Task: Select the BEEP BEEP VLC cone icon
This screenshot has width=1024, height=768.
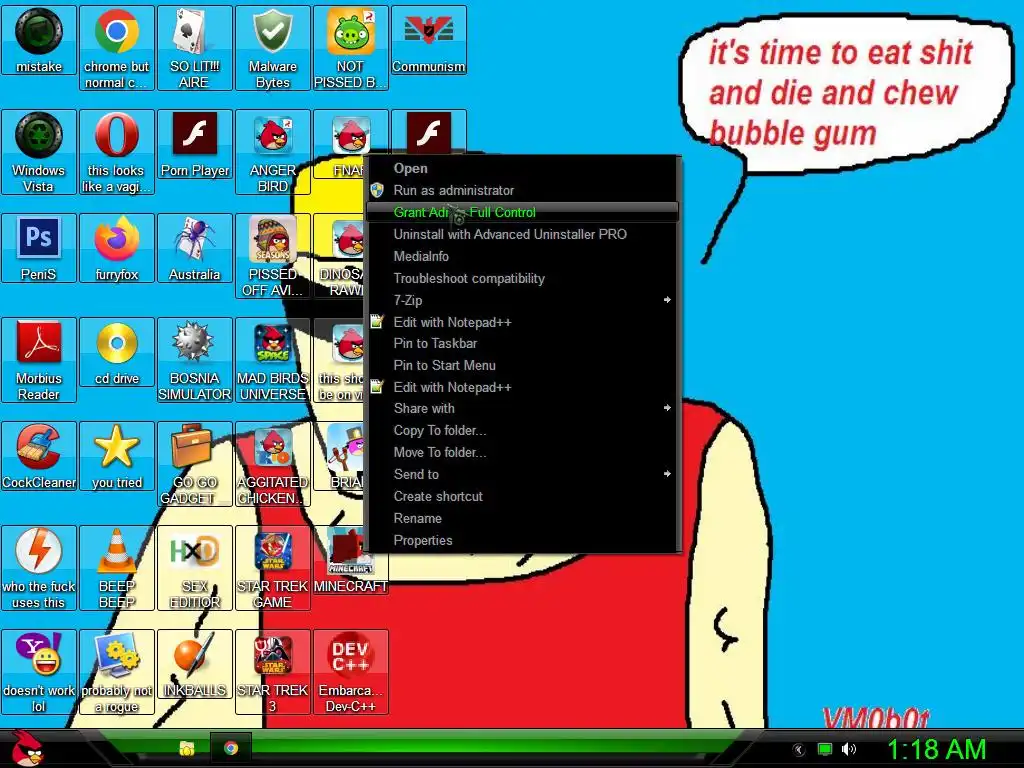Action: point(116,568)
